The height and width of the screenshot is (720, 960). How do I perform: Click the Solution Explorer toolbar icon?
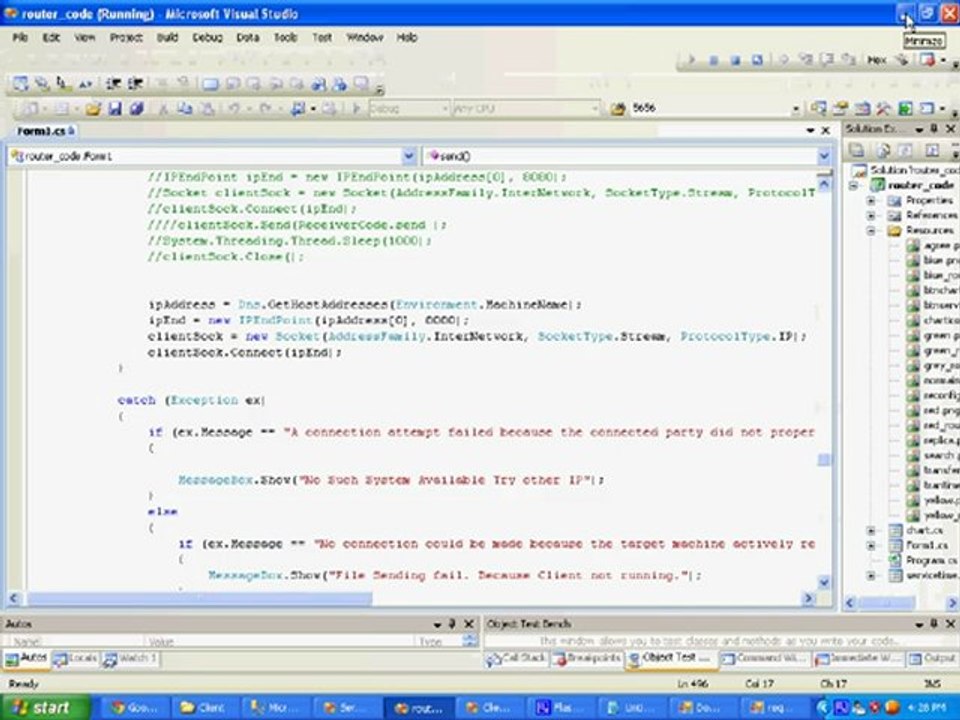(x=818, y=109)
